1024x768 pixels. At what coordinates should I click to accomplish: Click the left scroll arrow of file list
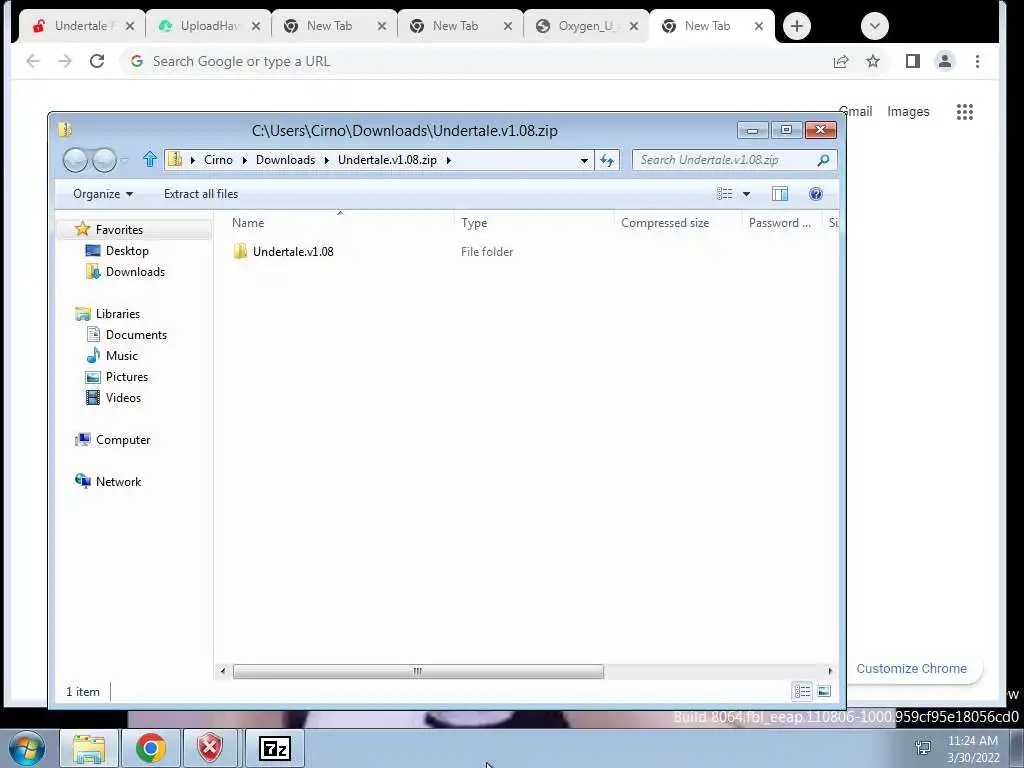point(223,671)
